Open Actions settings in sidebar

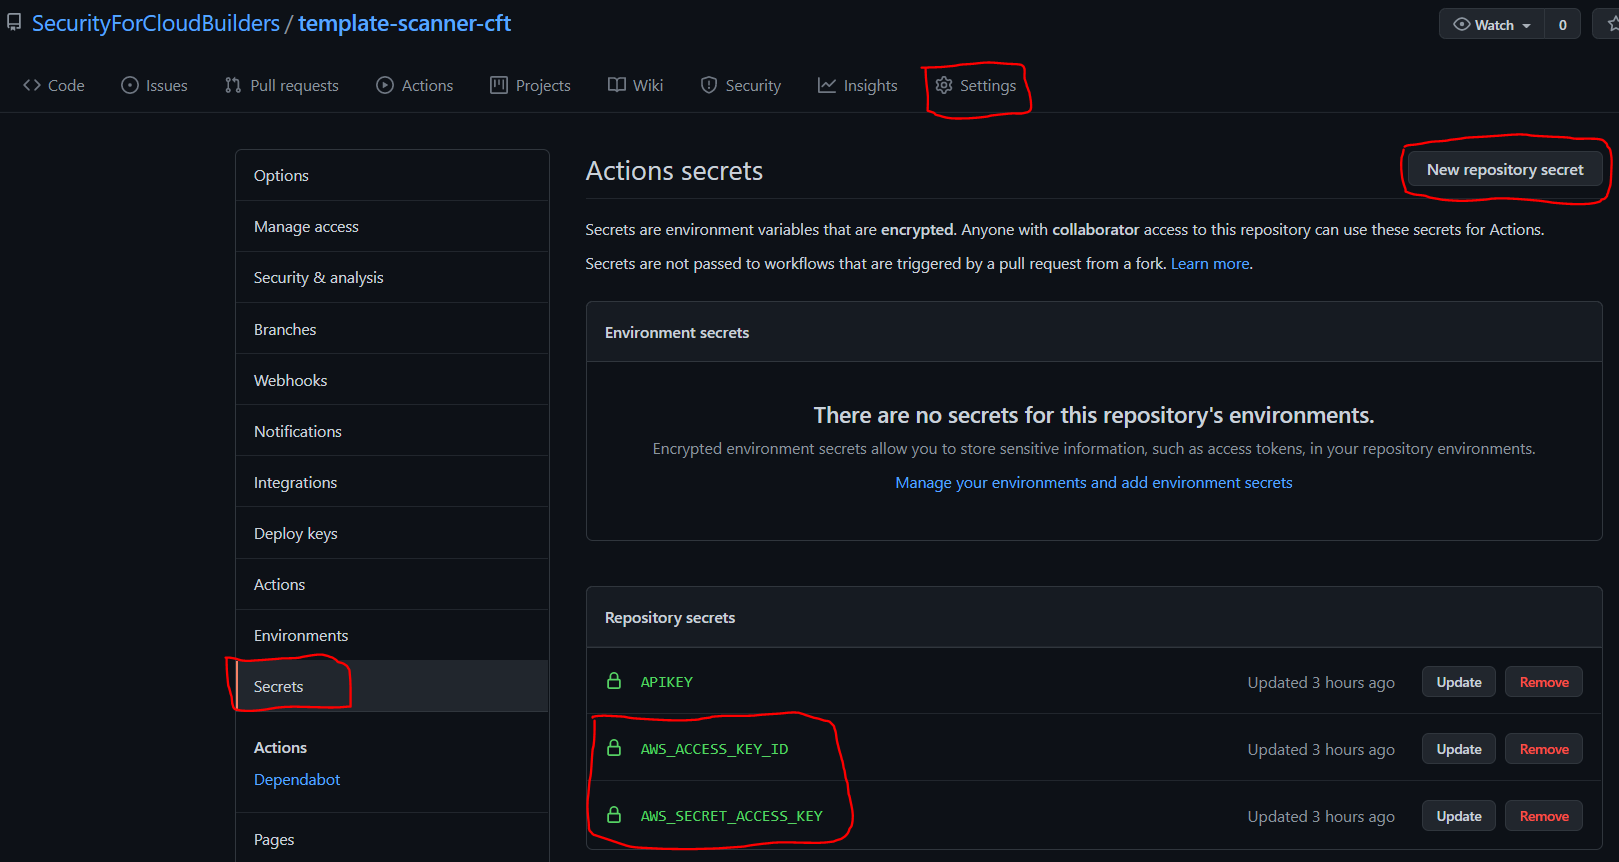[392, 584]
